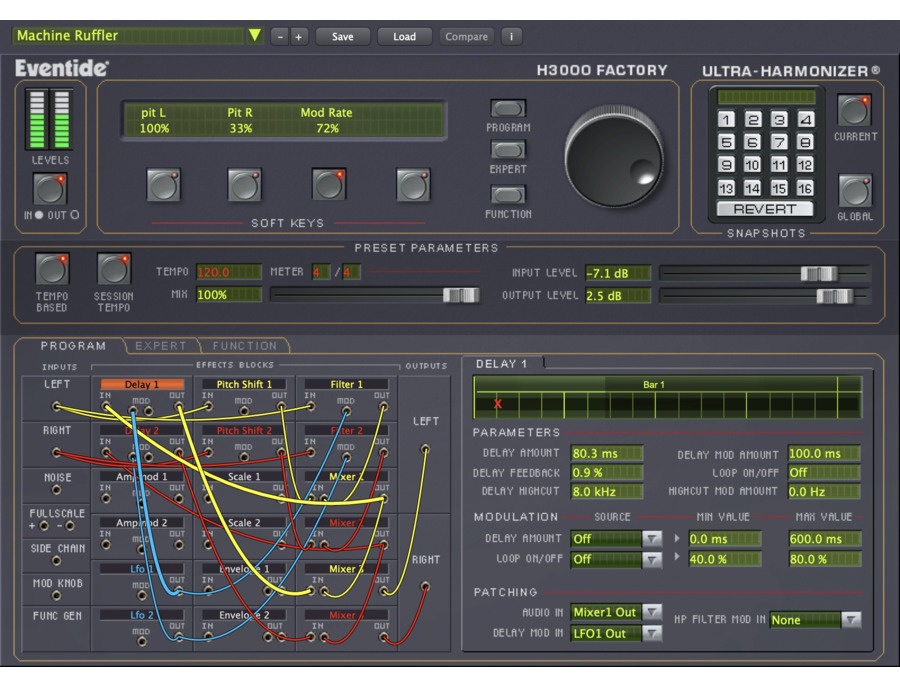Click the SESSION TEMPO knob
This screenshot has height=687, width=900.
click(112, 270)
